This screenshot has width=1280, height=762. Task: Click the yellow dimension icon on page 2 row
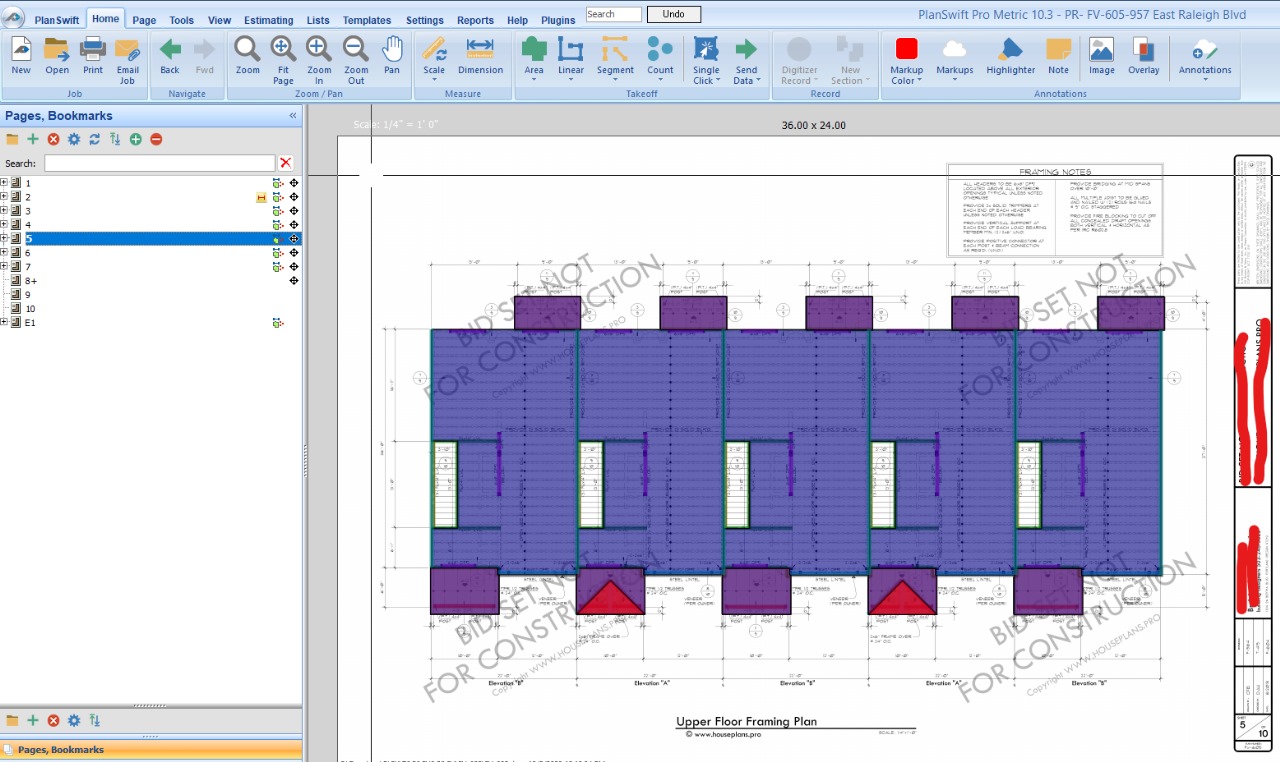tap(262, 197)
